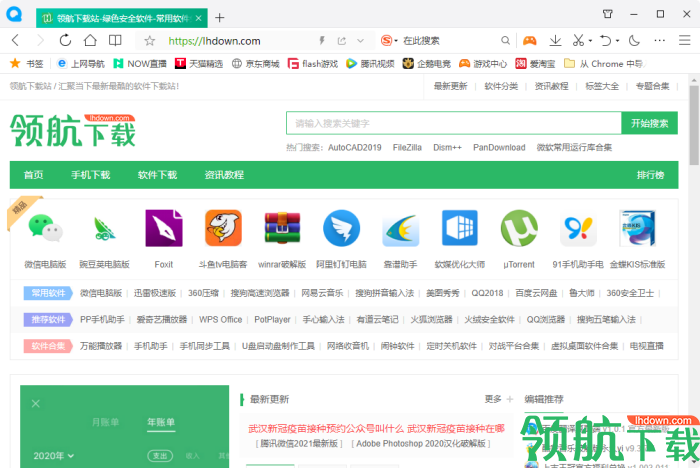Click the AutoCAD2019 hot search link
This screenshot has height=468, width=700.
pyautogui.click(x=354, y=147)
